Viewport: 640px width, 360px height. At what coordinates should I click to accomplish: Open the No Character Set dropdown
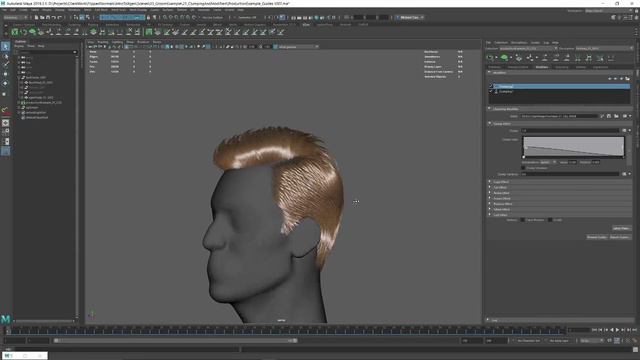pyautogui.click(x=529, y=340)
